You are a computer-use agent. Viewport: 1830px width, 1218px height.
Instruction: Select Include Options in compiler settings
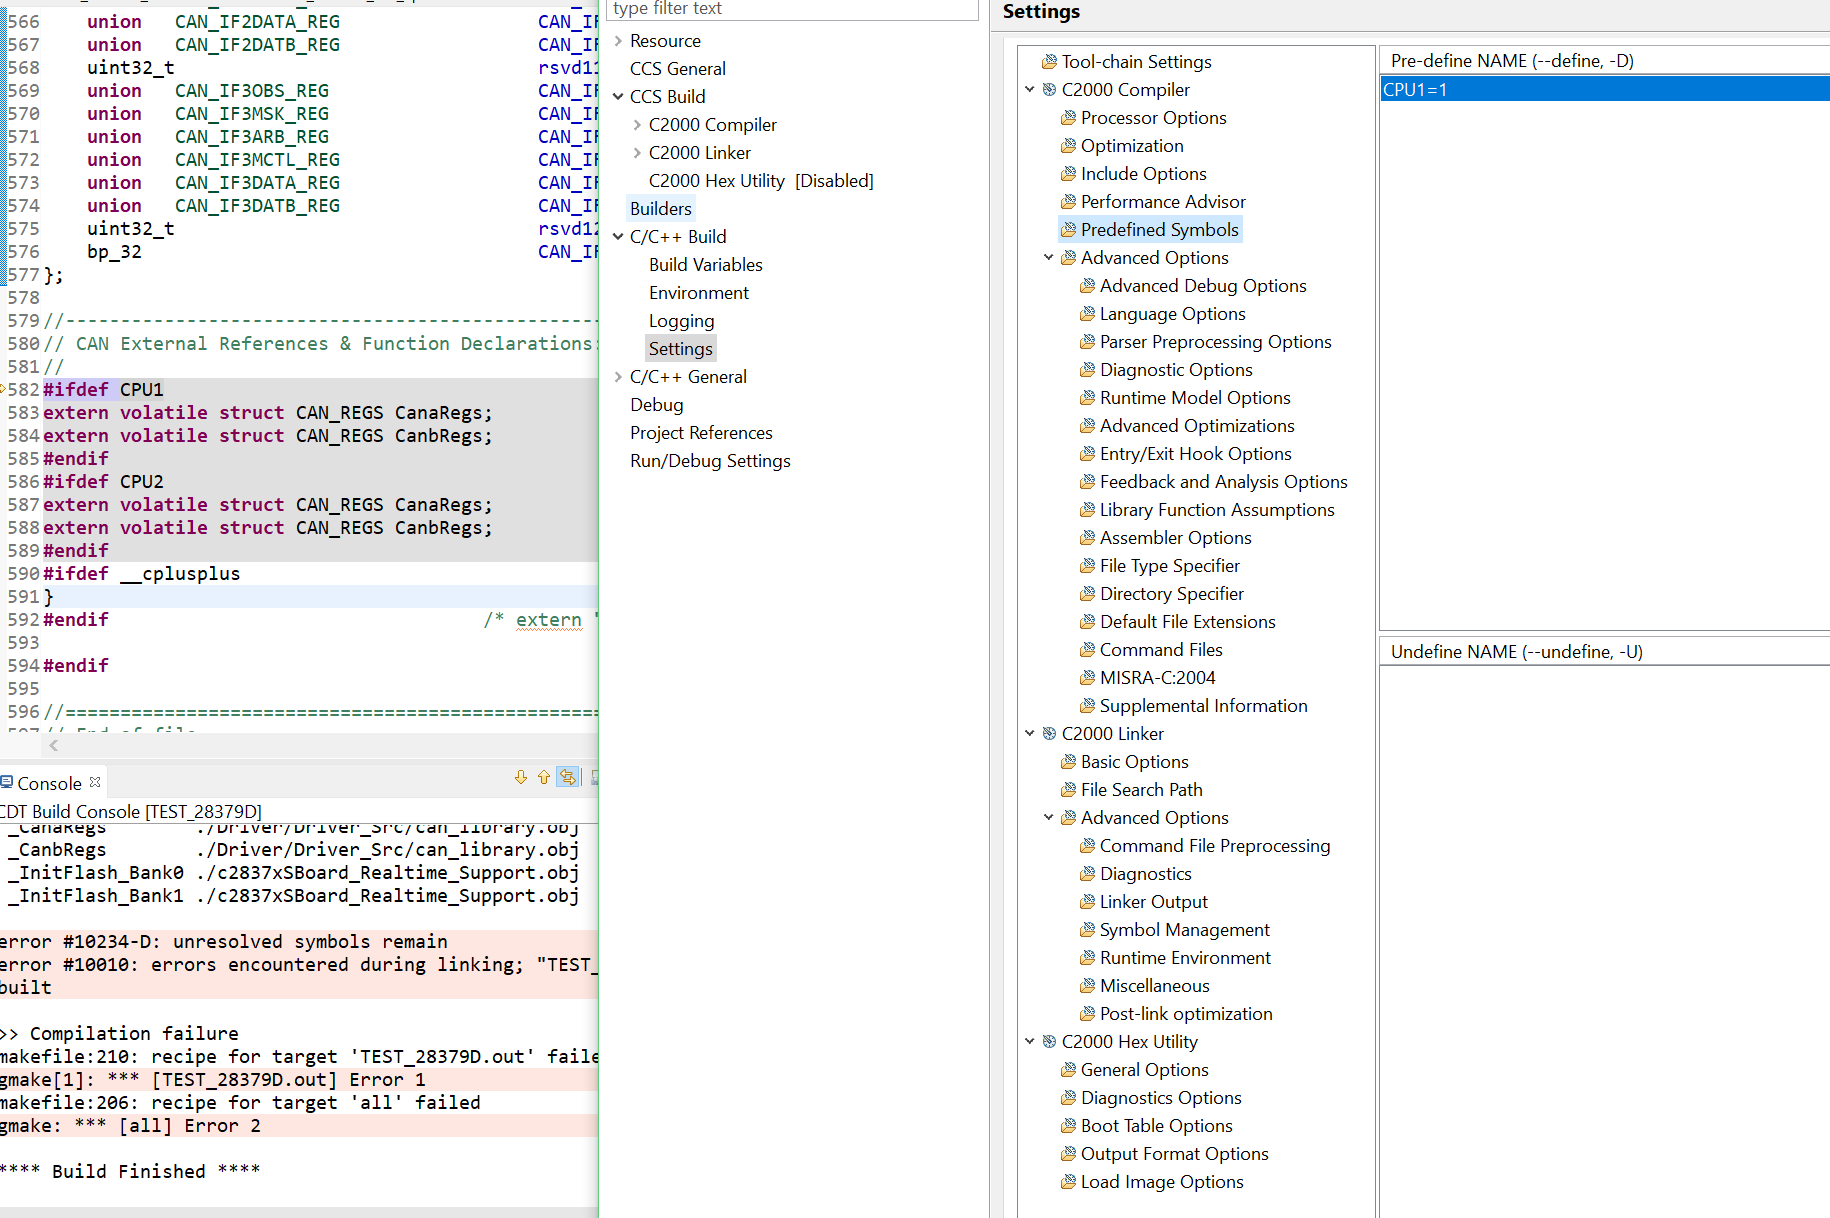(x=1143, y=173)
